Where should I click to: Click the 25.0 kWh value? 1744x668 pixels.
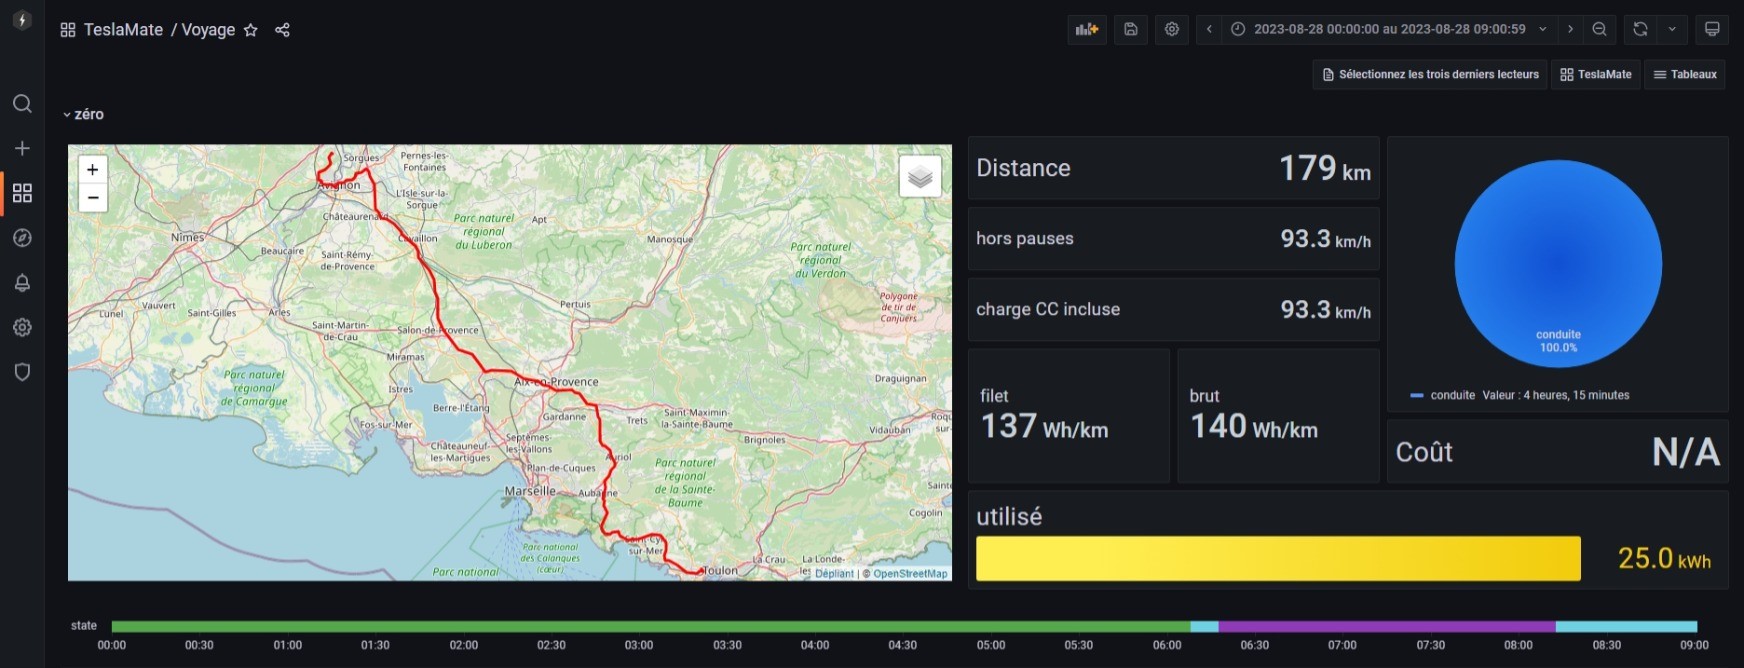point(1664,558)
